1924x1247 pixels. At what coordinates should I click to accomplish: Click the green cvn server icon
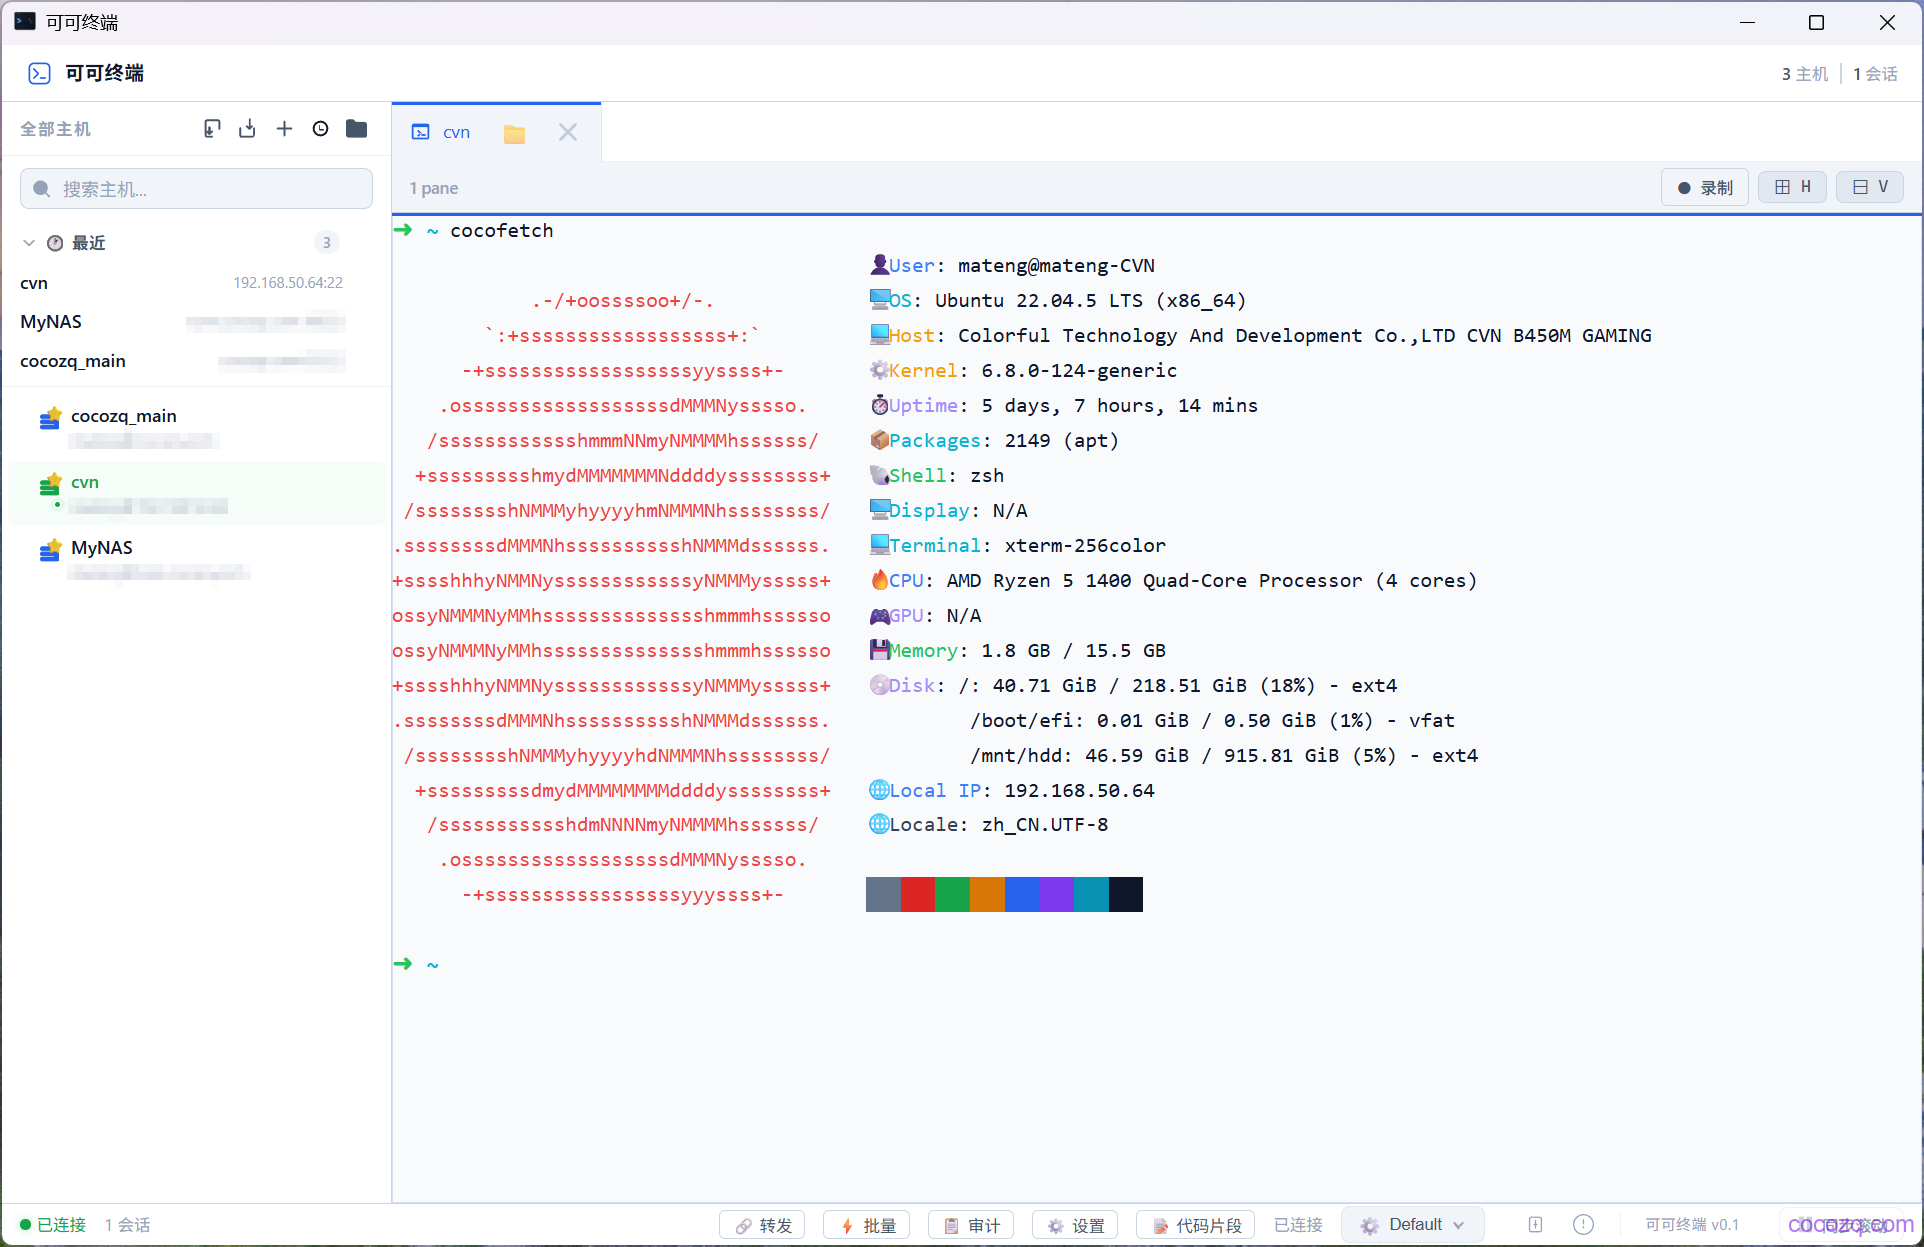point(50,484)
